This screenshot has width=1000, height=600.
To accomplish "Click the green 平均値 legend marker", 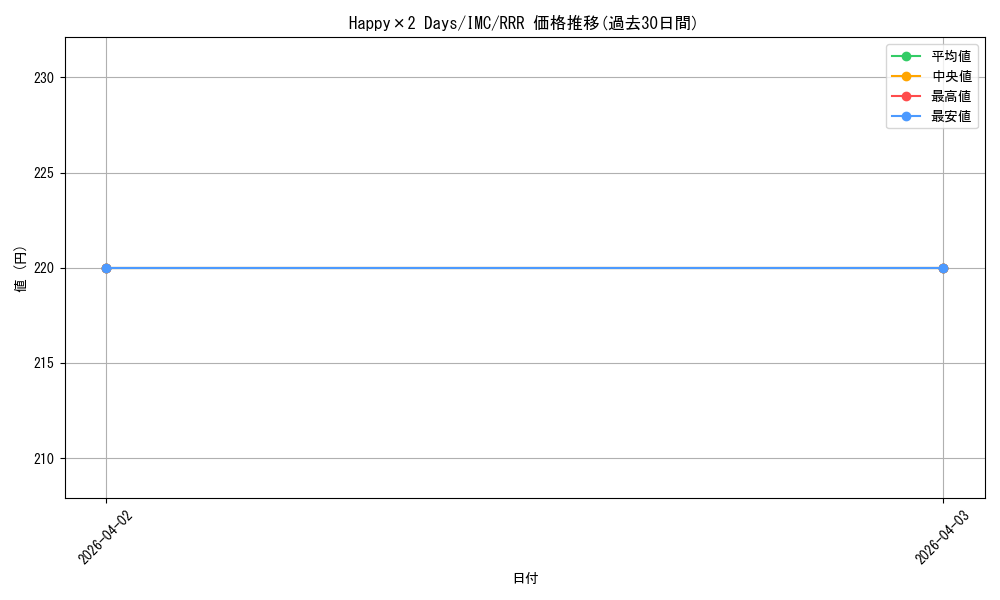I will pos(906,57).
